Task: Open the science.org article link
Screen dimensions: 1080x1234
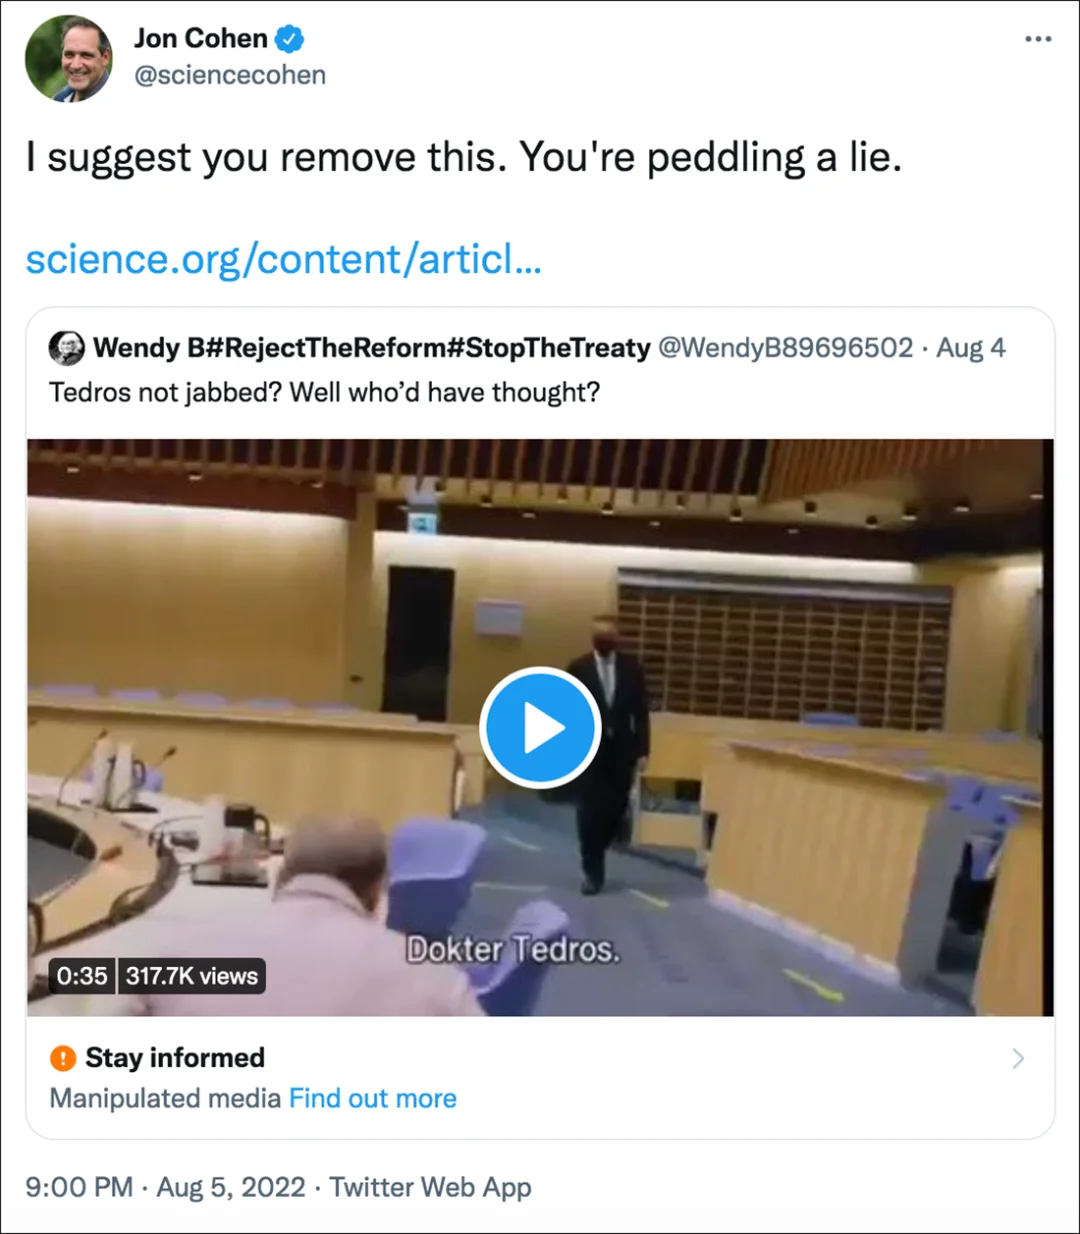Action: (284, 260)
